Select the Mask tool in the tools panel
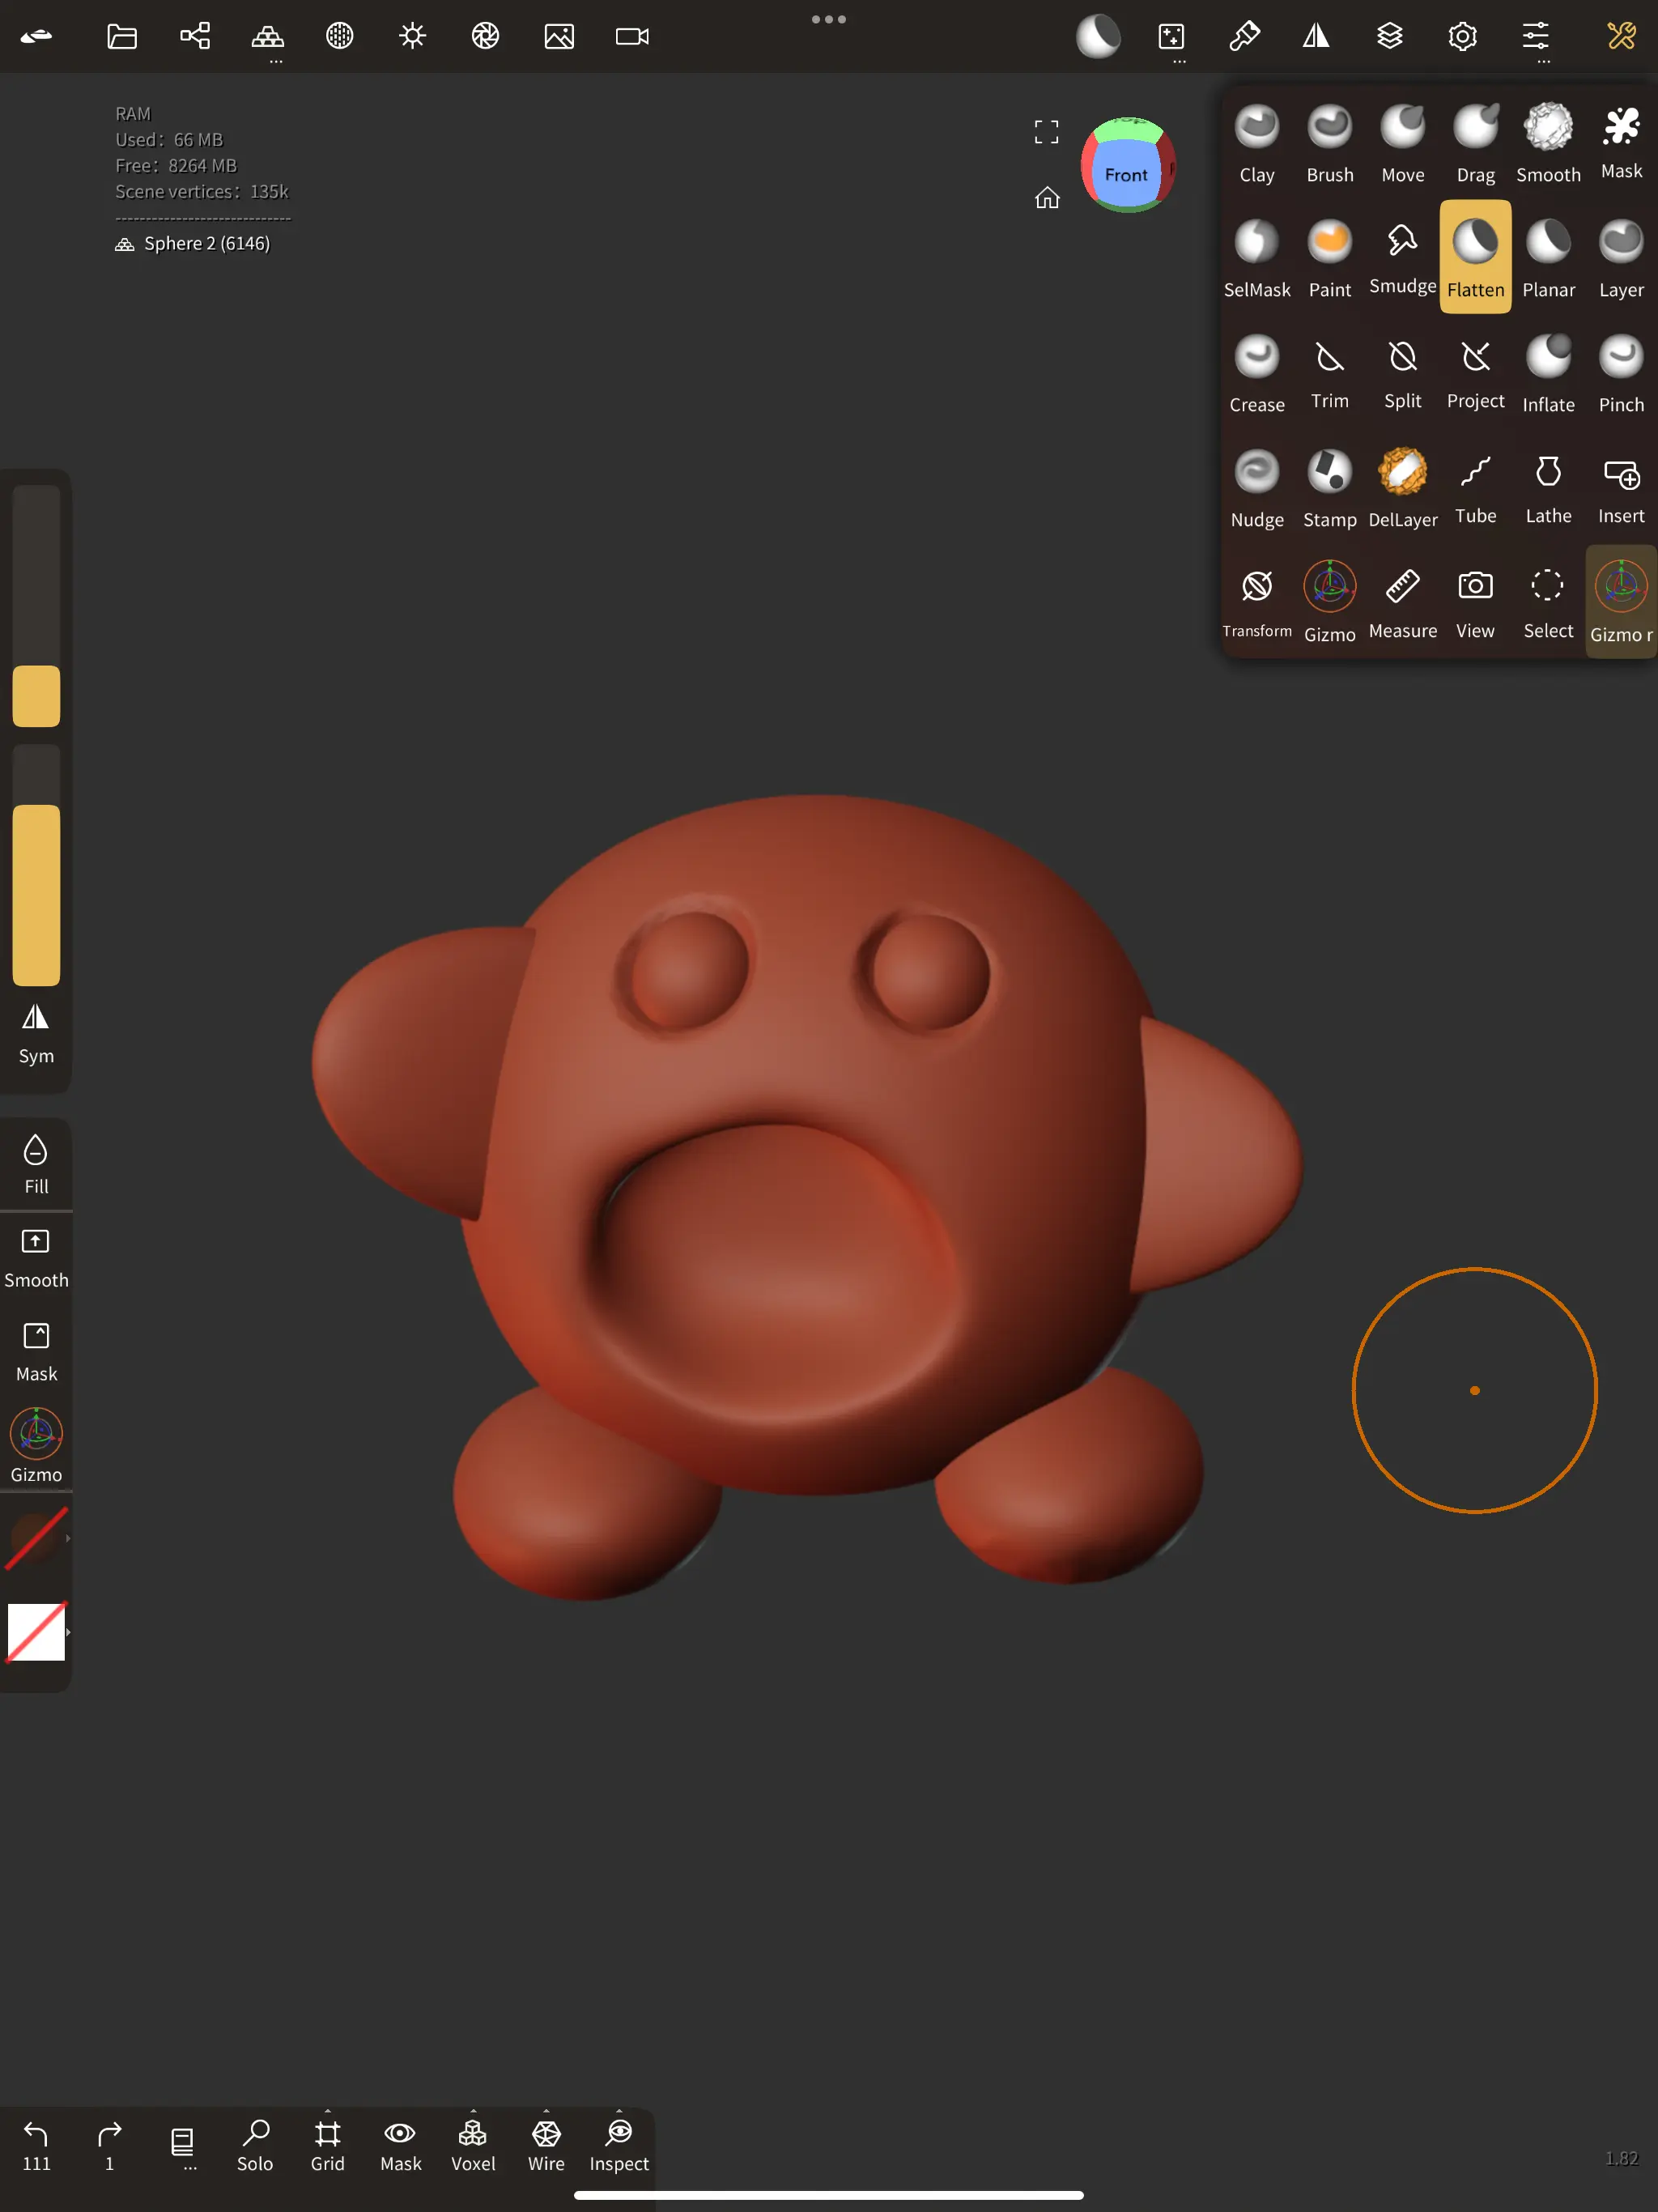The image size is (1658, 2212). point(1621,143)
